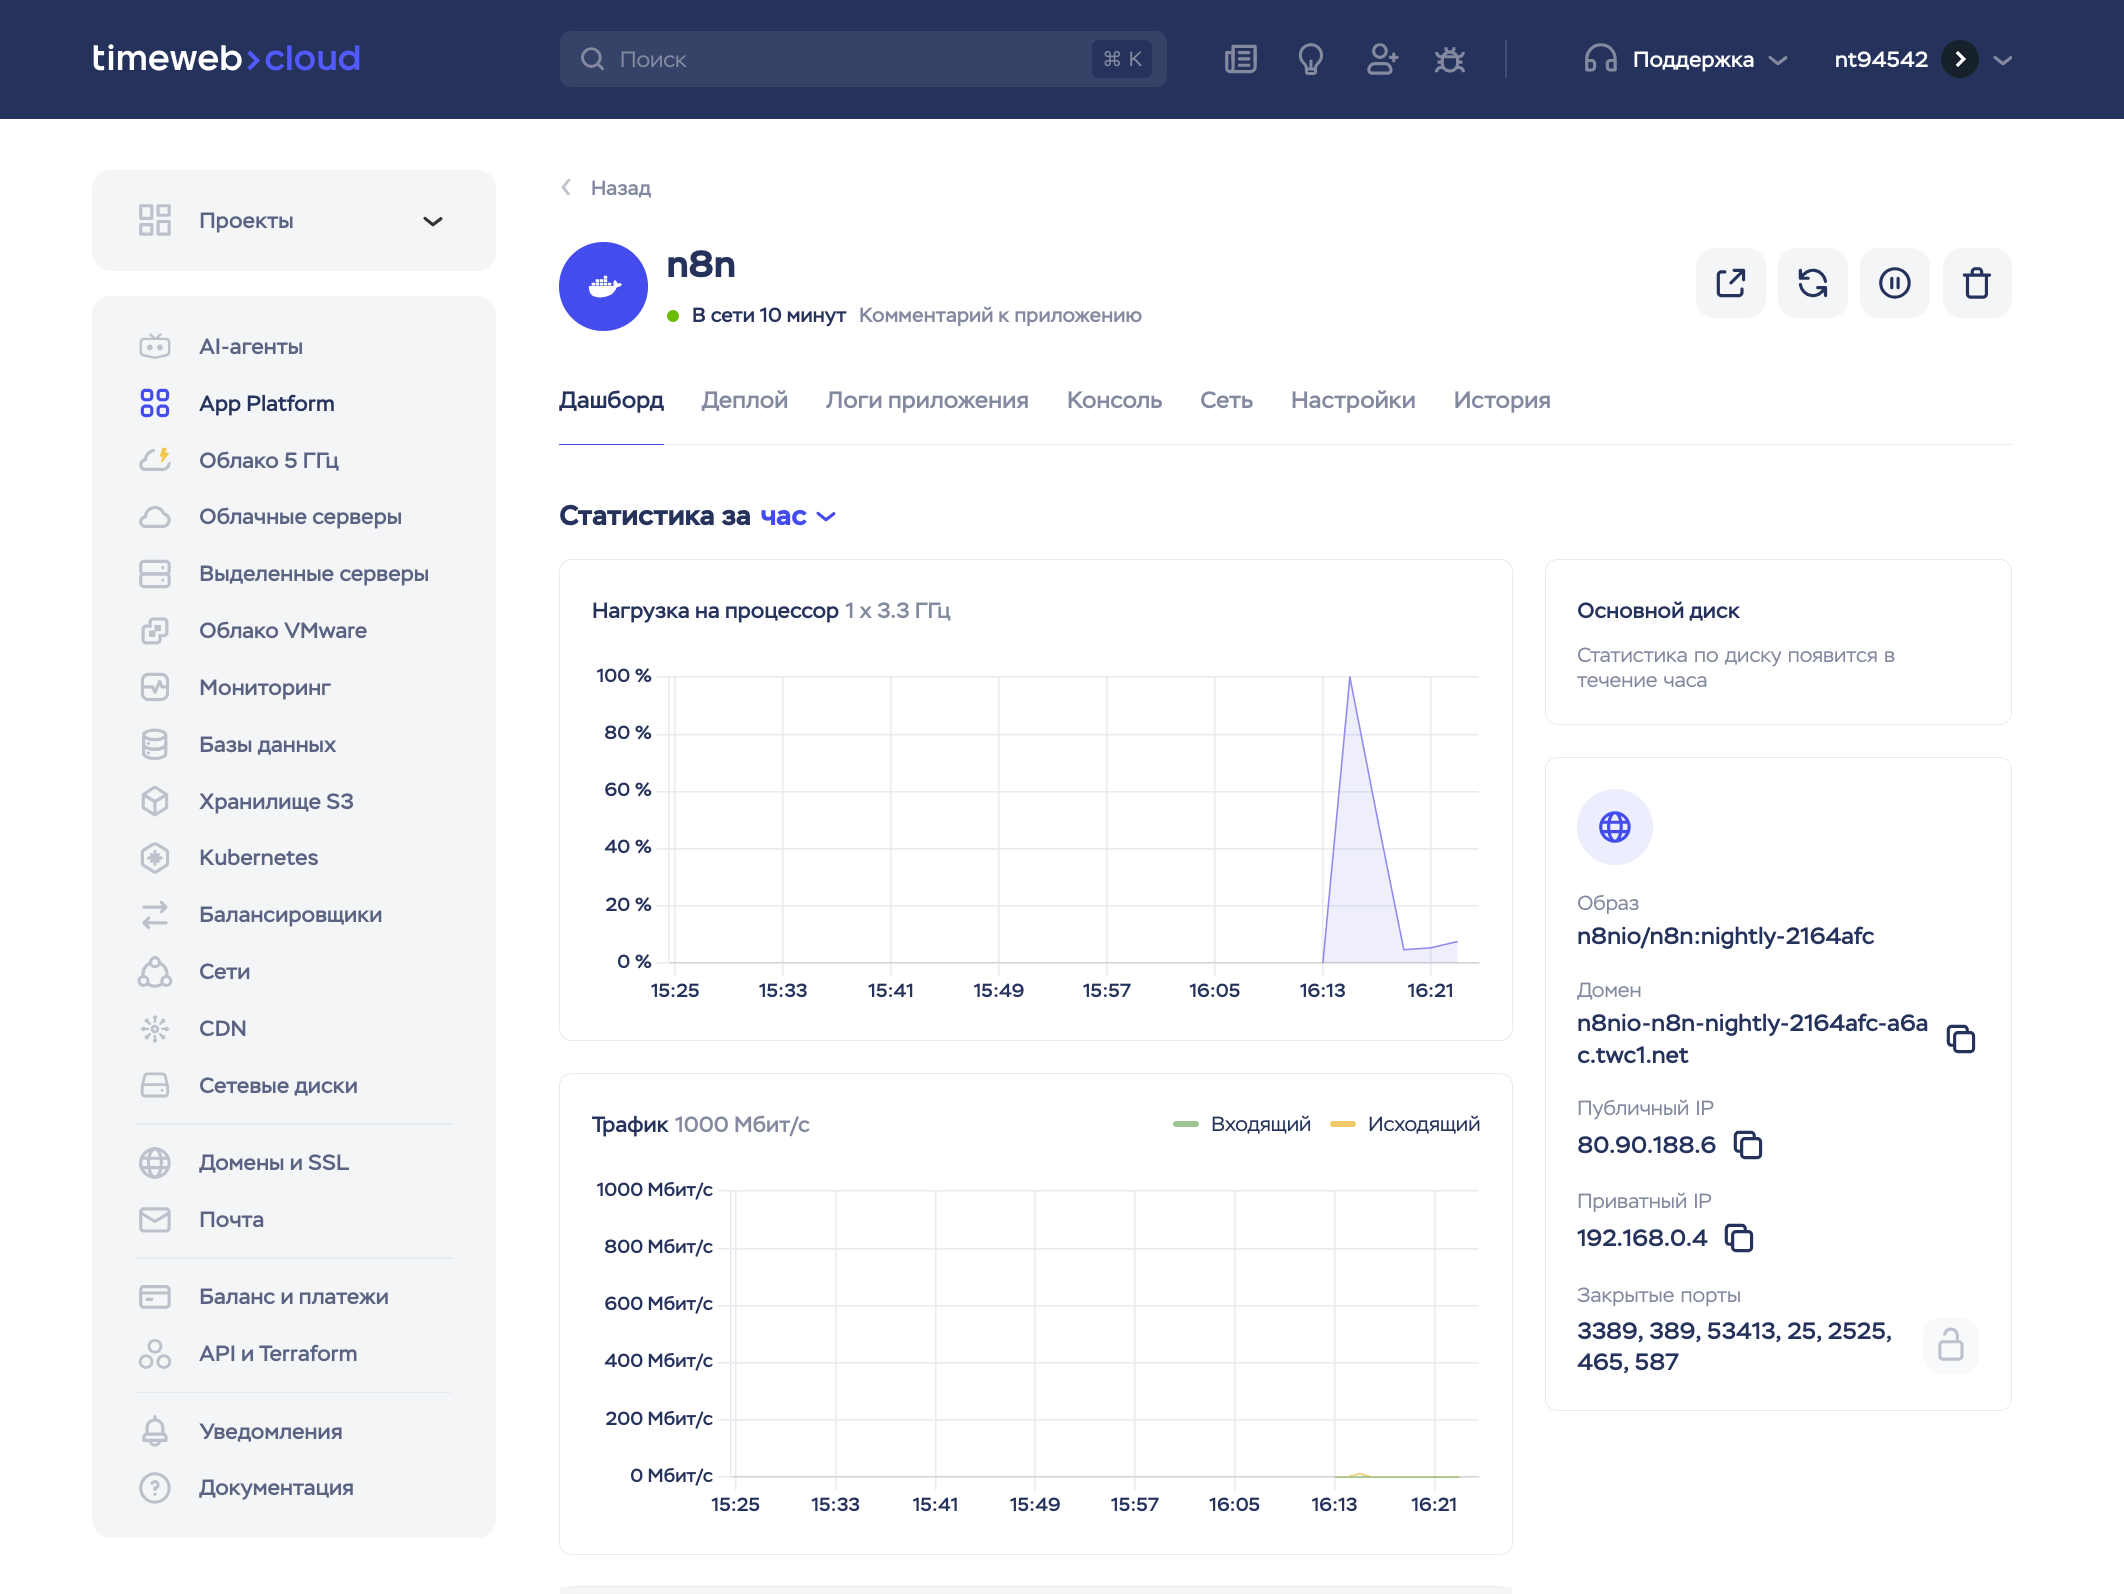Click the CDN sidebar icon
2124x1594 pixels.
click(x=155, y=1029)
